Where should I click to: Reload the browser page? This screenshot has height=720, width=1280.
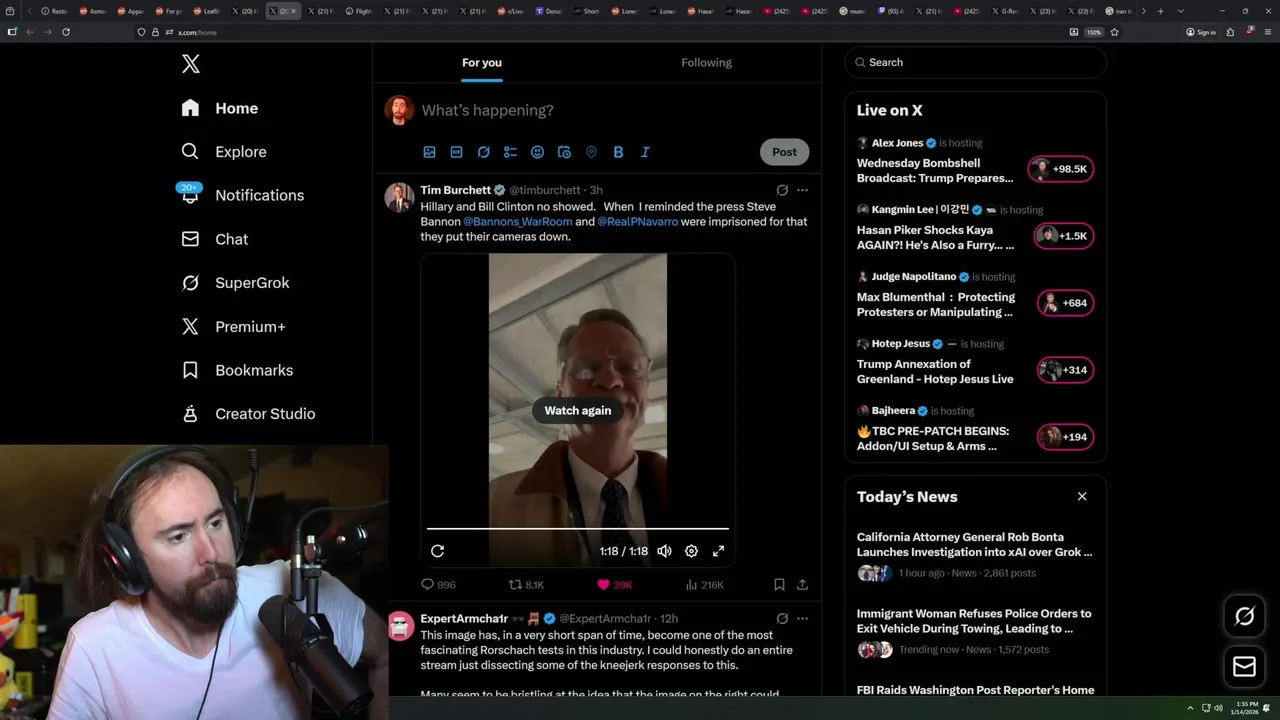66,32
